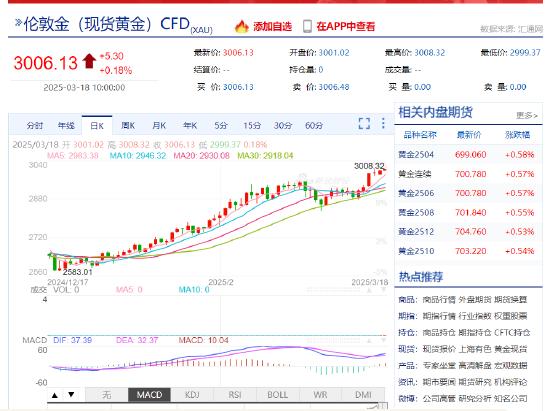Click the DIF: 37.39 MACD value
Viewport: 550px width, 411px height.
click(72, 340)
